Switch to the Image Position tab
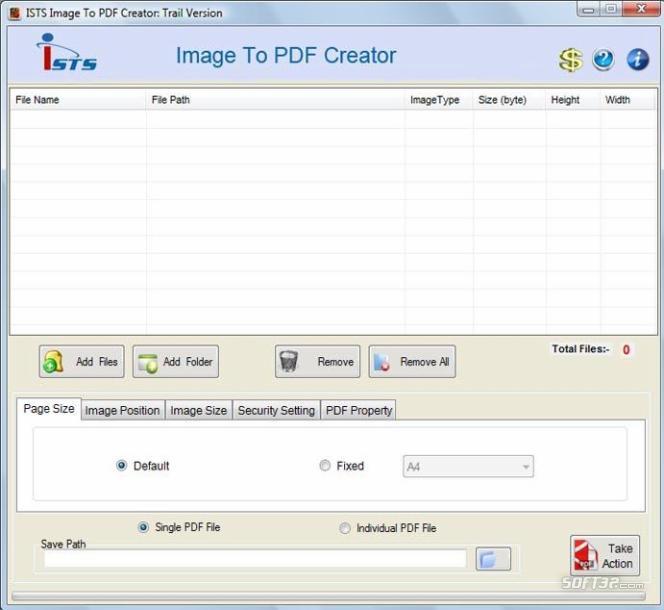 tap(122, 410)
